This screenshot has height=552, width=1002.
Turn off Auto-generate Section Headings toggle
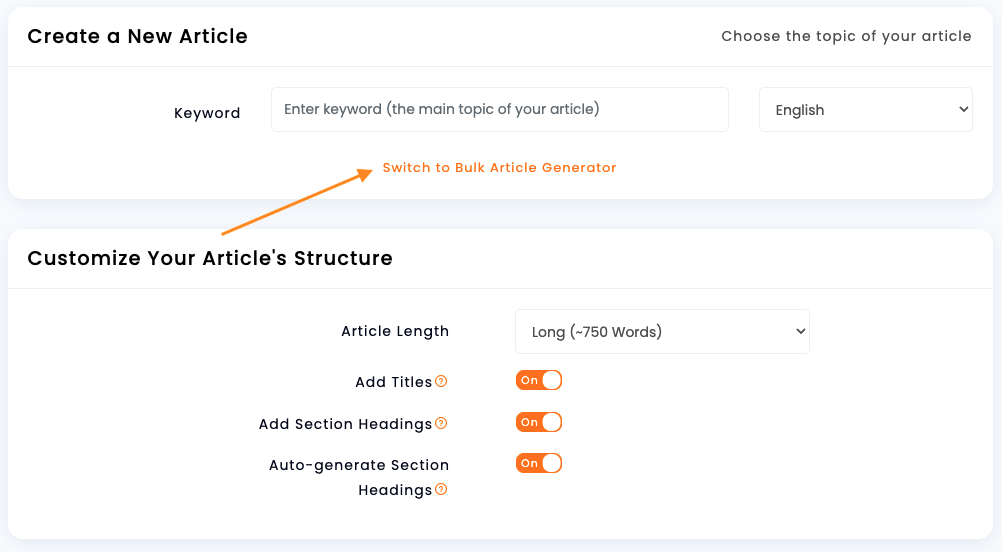(x=539, y=463)
